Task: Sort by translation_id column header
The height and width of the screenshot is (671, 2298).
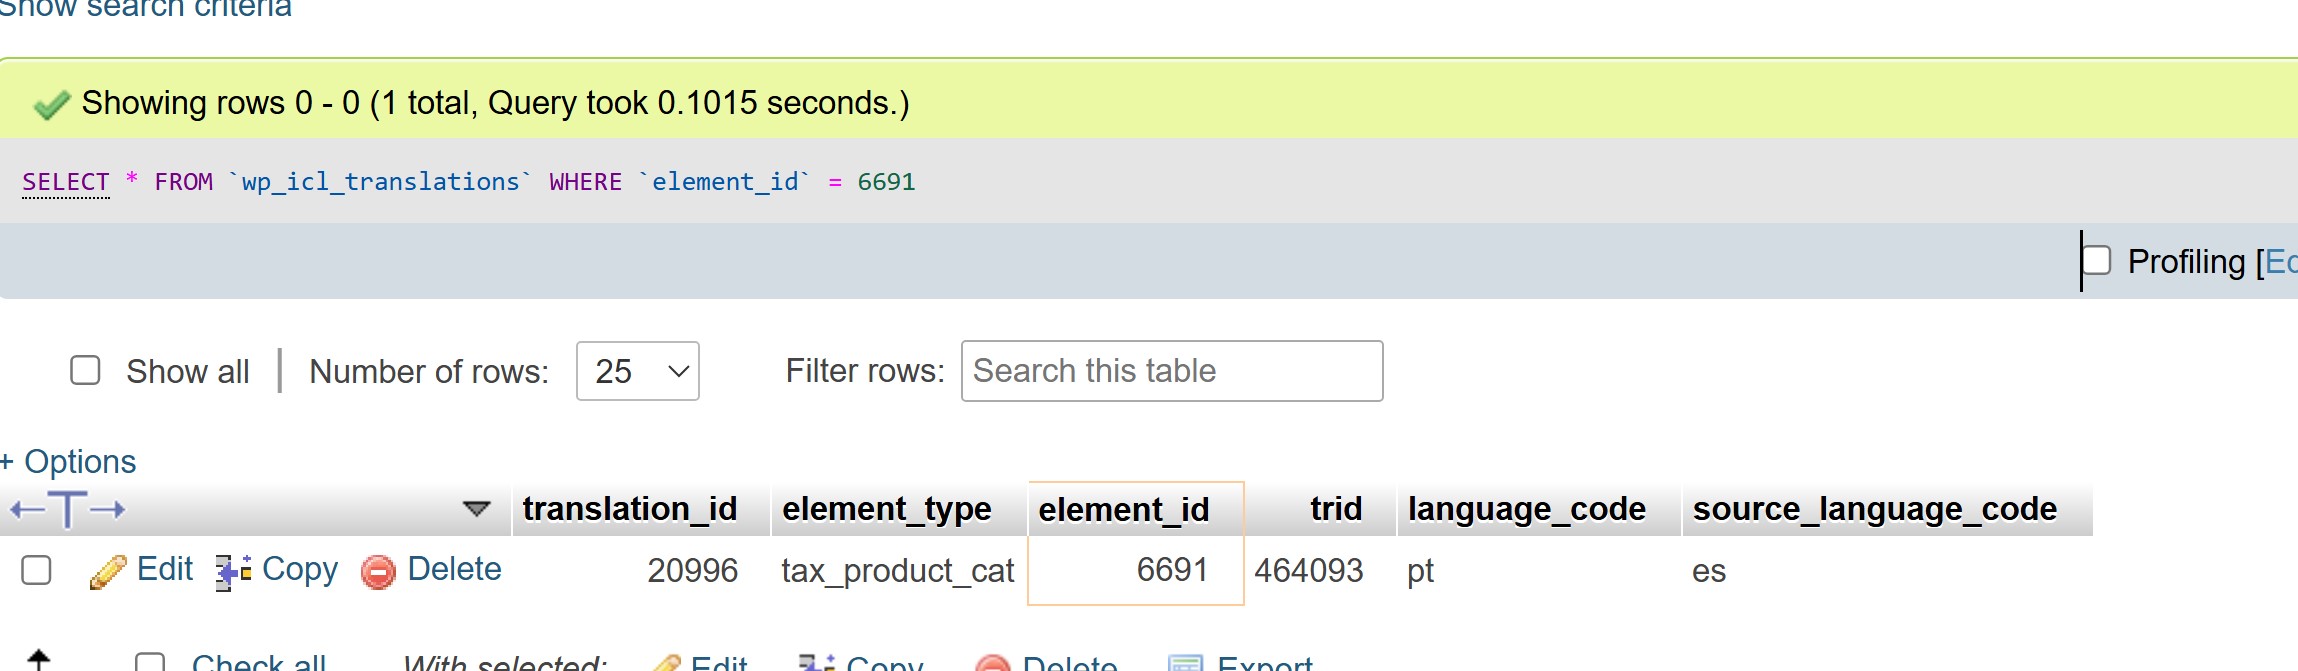Action: point(630,509)
